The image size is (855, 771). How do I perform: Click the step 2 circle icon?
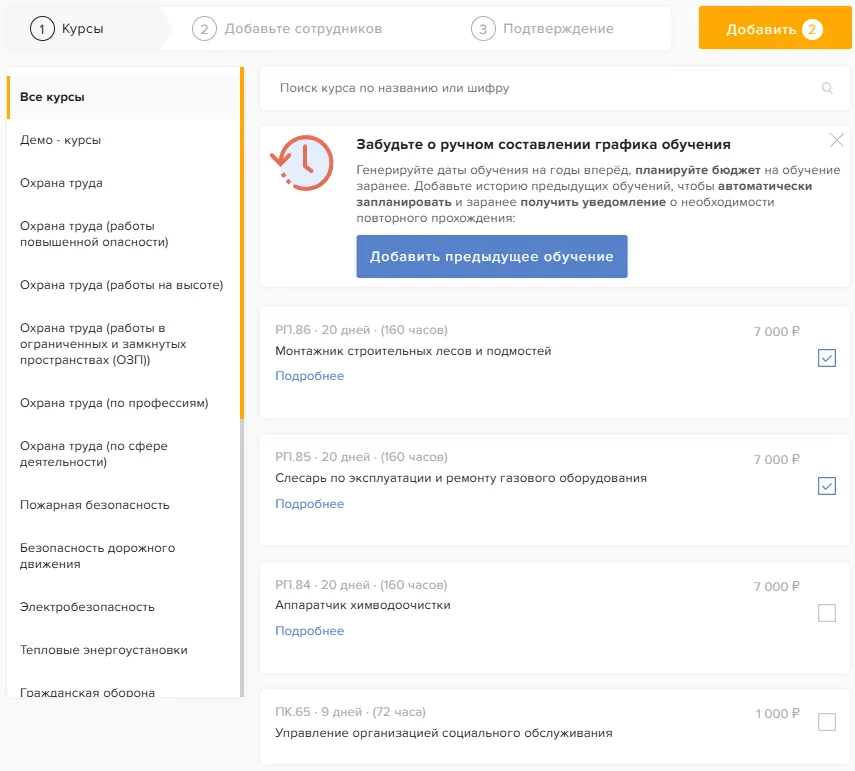click(x=204, y=29)
